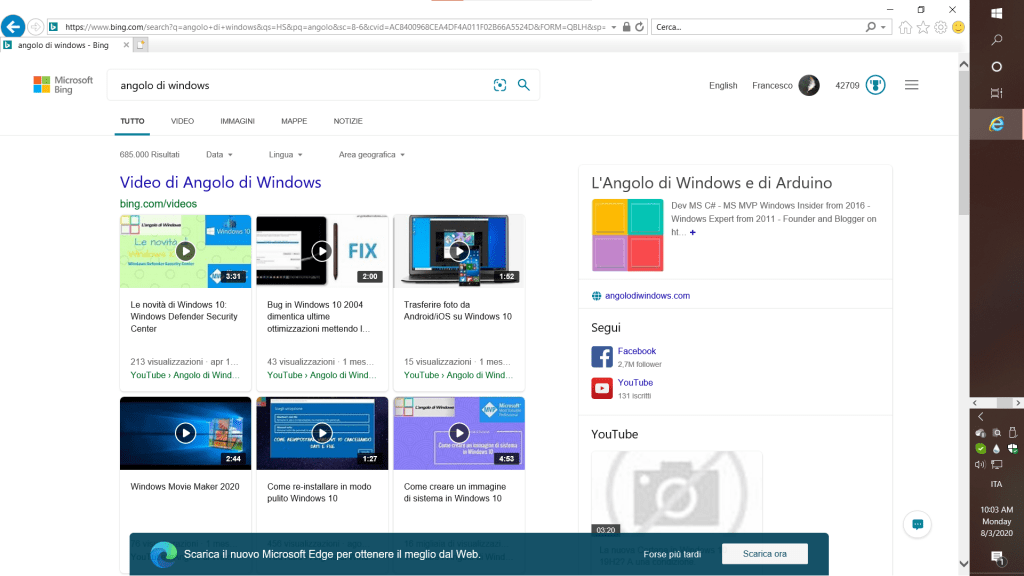This screenshot has height=576, width=1024.
Task: Open the Bing rewards trophy icon
Action: 876,85
